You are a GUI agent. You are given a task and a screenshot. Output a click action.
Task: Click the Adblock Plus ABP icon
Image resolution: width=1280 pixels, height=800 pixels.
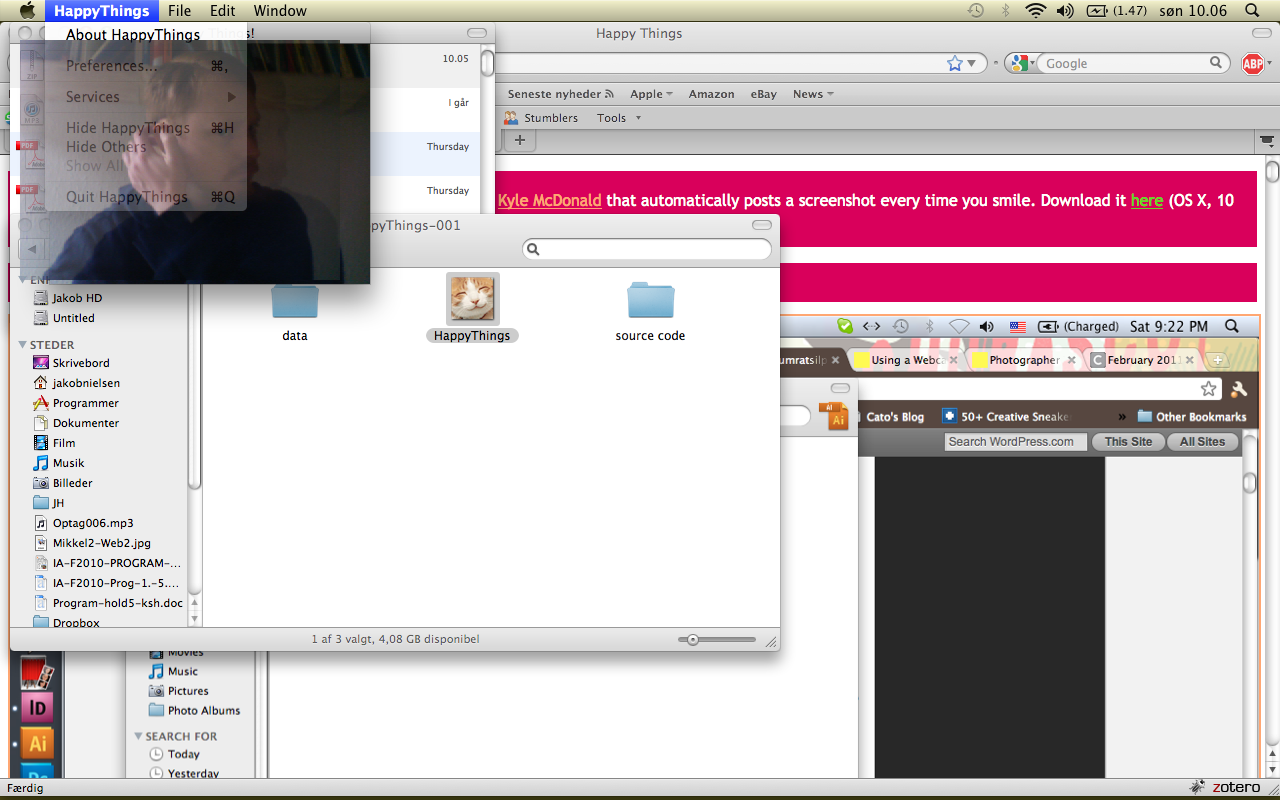[1252, 64]
